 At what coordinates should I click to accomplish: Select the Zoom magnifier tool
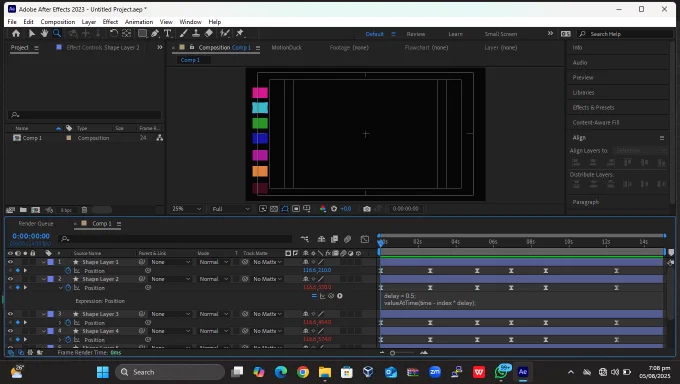[x=57, y=33]
